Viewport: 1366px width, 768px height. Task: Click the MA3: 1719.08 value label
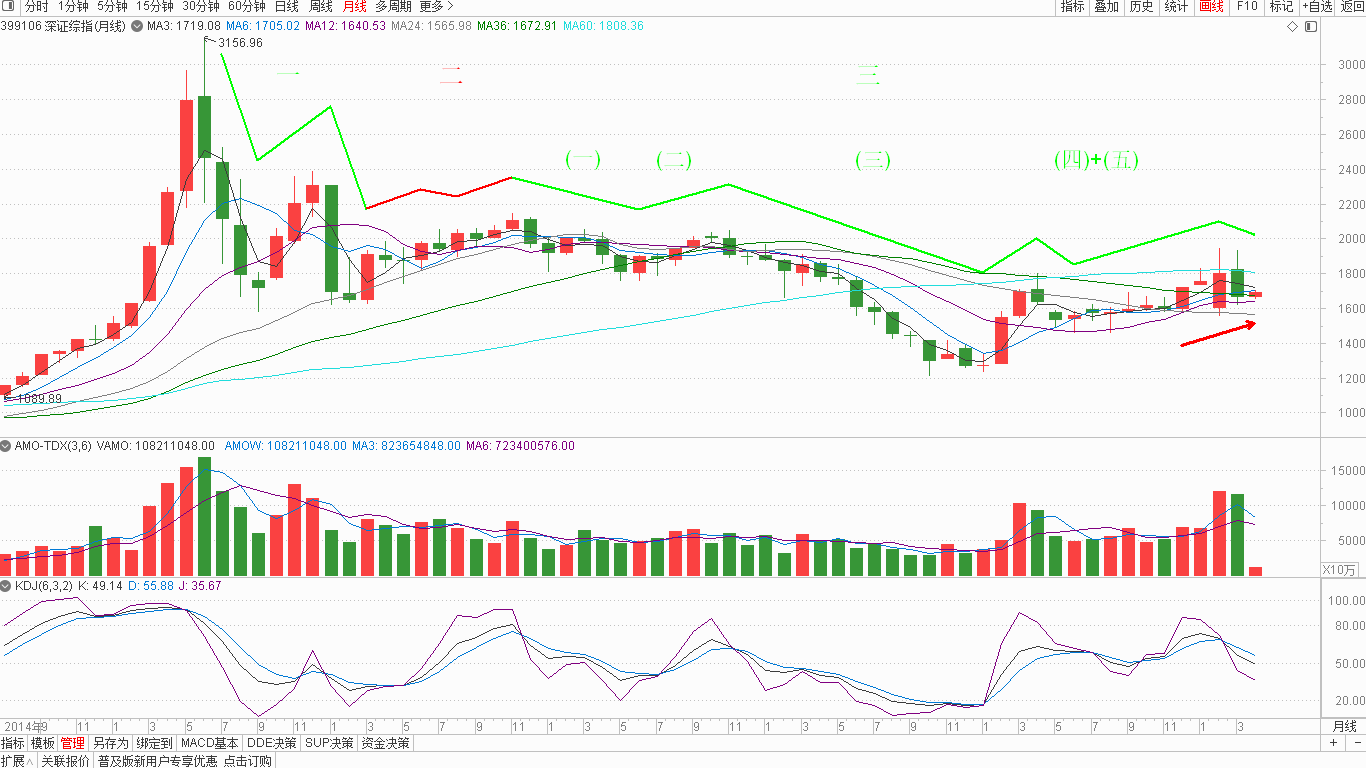(184, 26)
